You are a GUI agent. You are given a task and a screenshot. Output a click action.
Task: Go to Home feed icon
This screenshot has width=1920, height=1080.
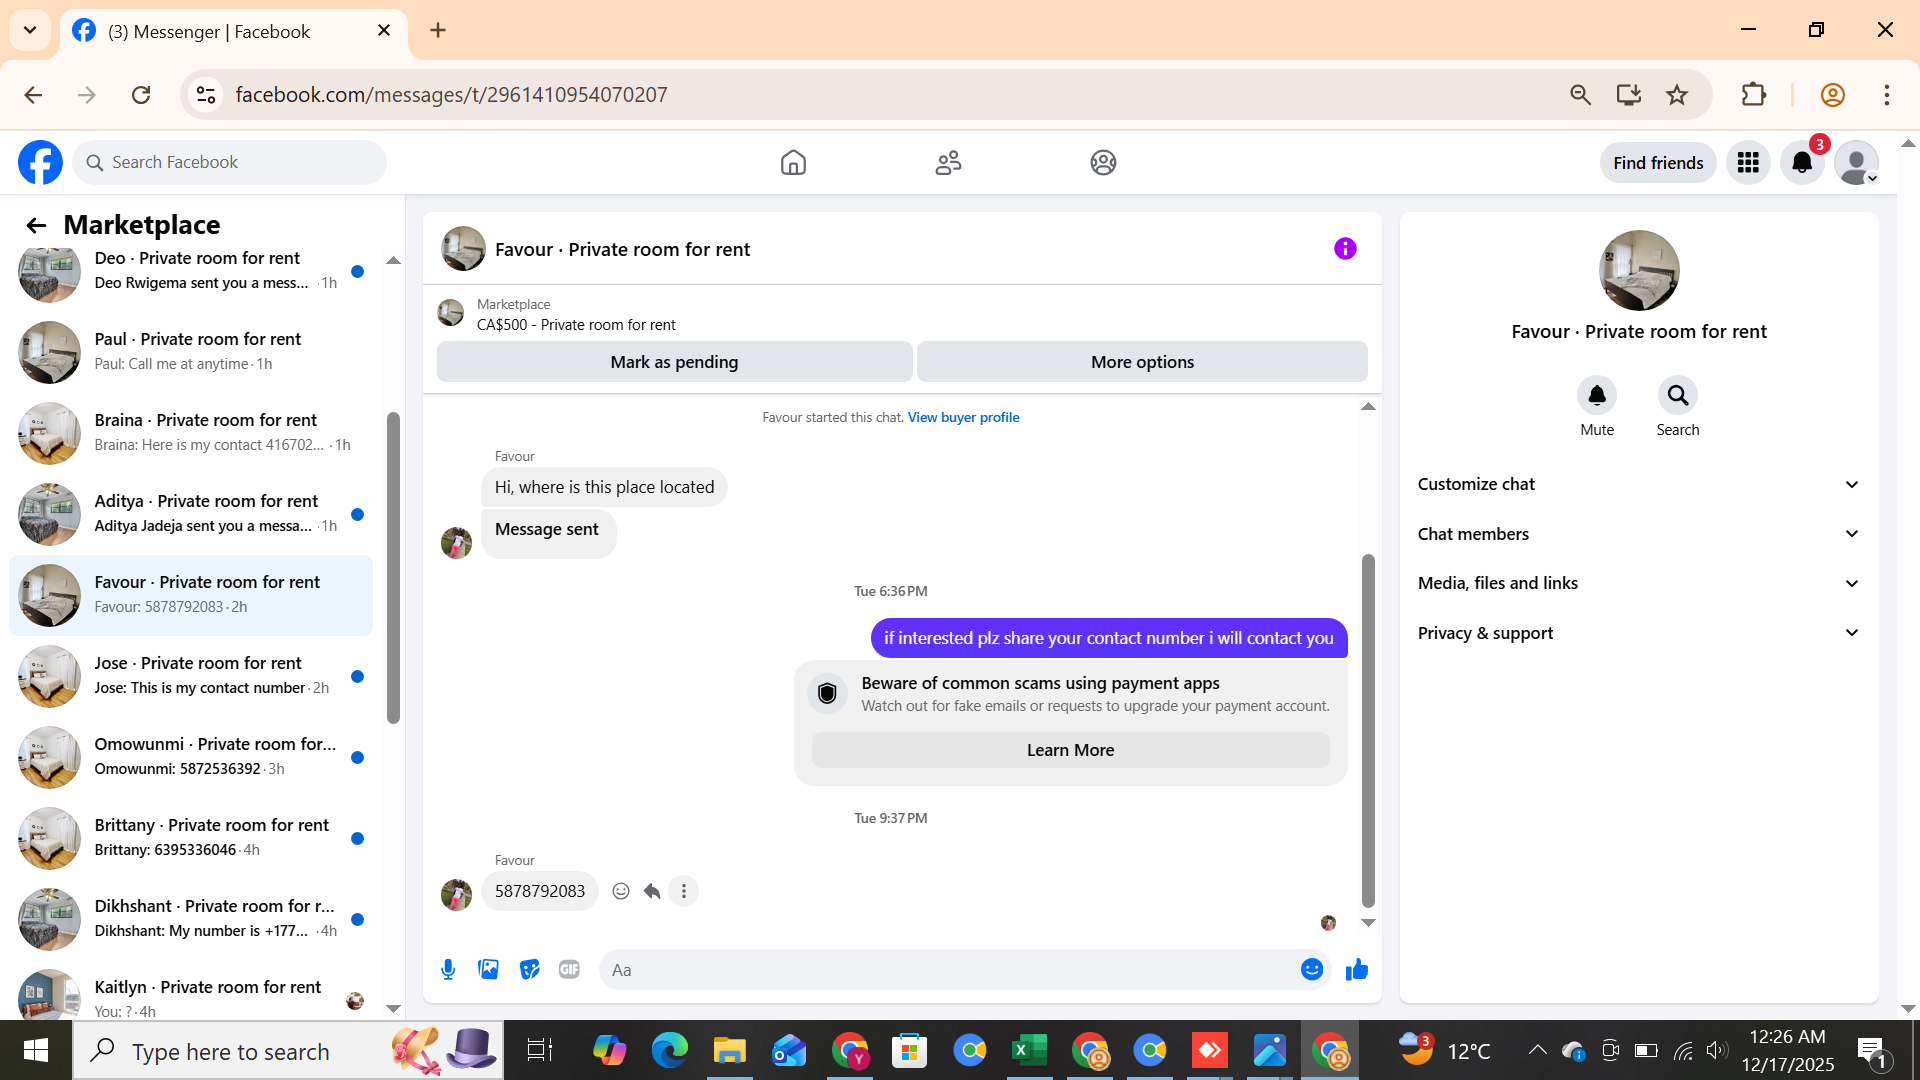(x=793, y=162)
